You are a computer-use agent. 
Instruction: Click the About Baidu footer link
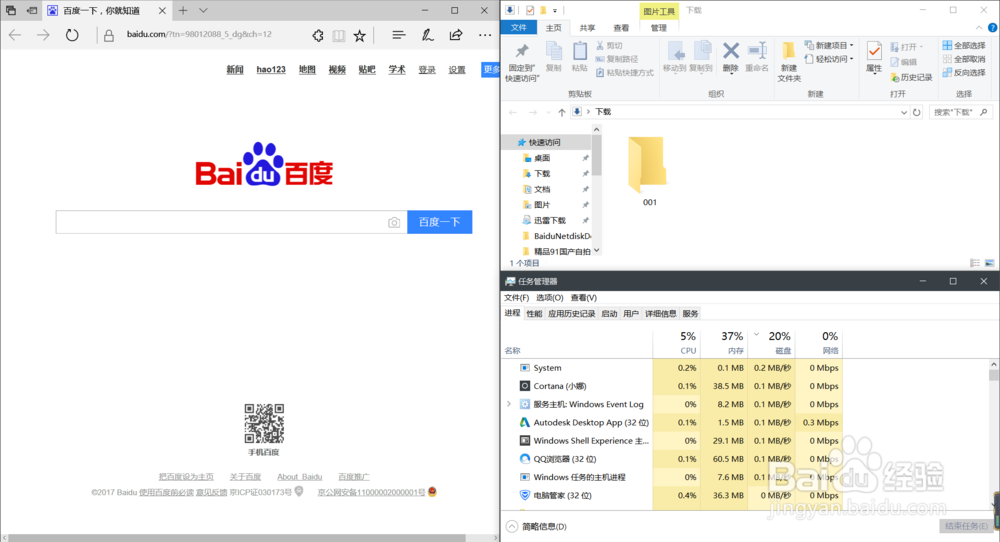pyautogui.click(x=300, y=477)
